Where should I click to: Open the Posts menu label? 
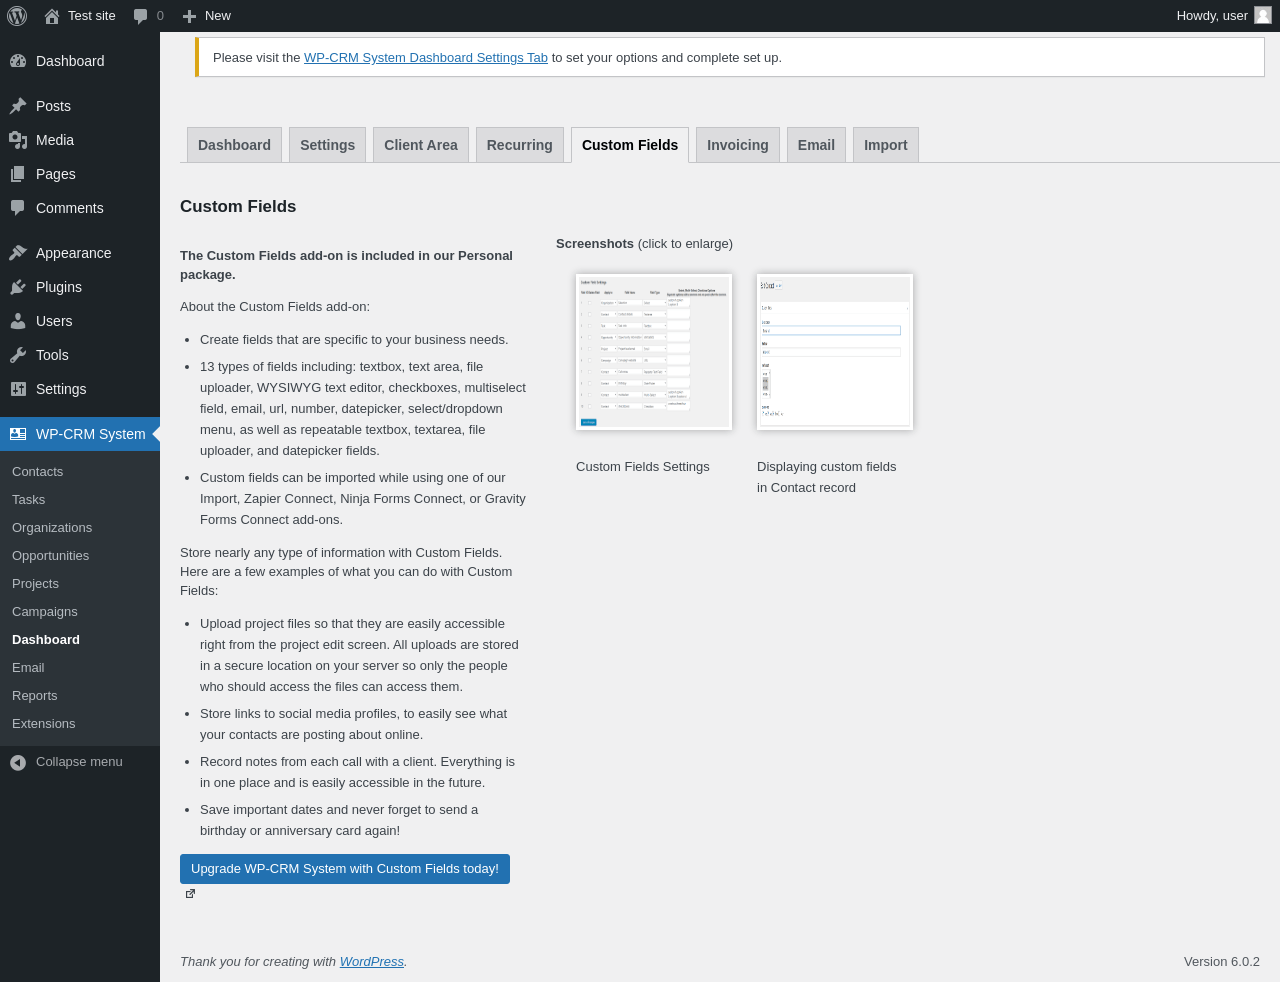tap(53, 106)
